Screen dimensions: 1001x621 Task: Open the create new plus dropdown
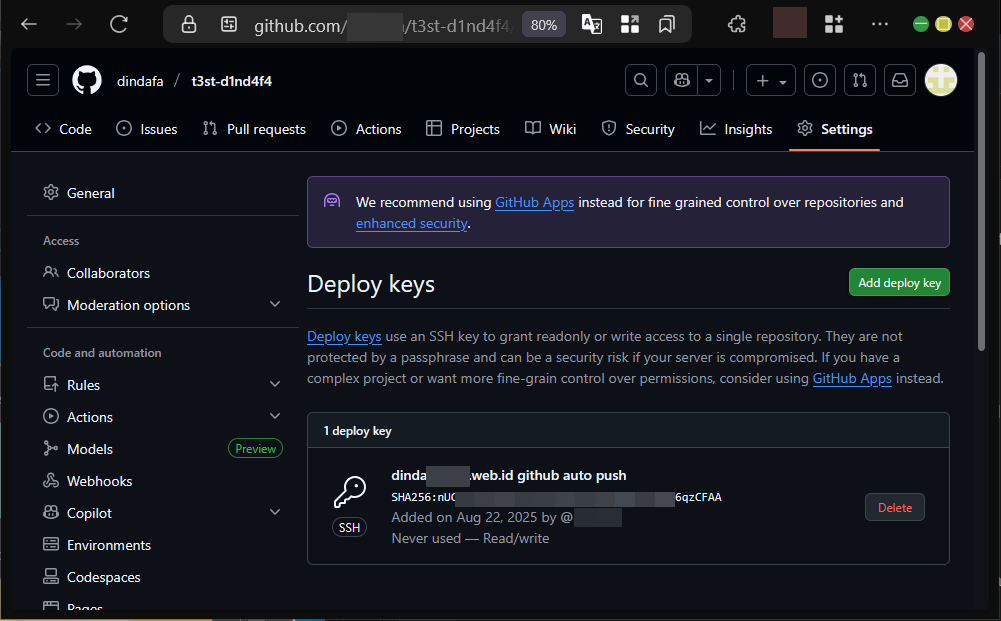771,81
